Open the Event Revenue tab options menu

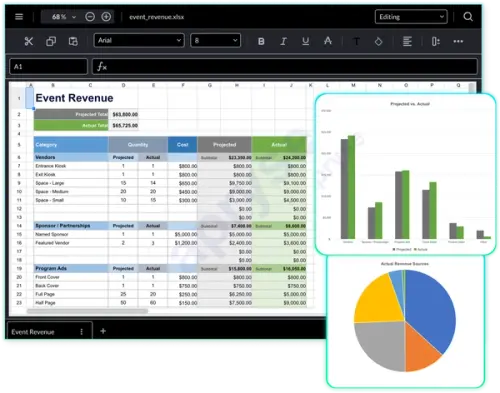click(81, 332)
